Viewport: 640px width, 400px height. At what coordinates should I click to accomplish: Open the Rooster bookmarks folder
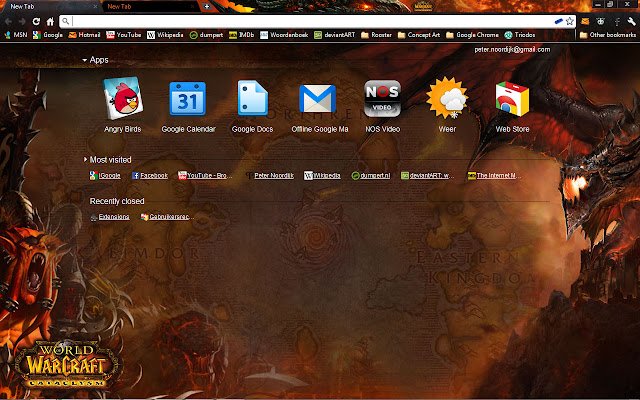pos(377,35)
